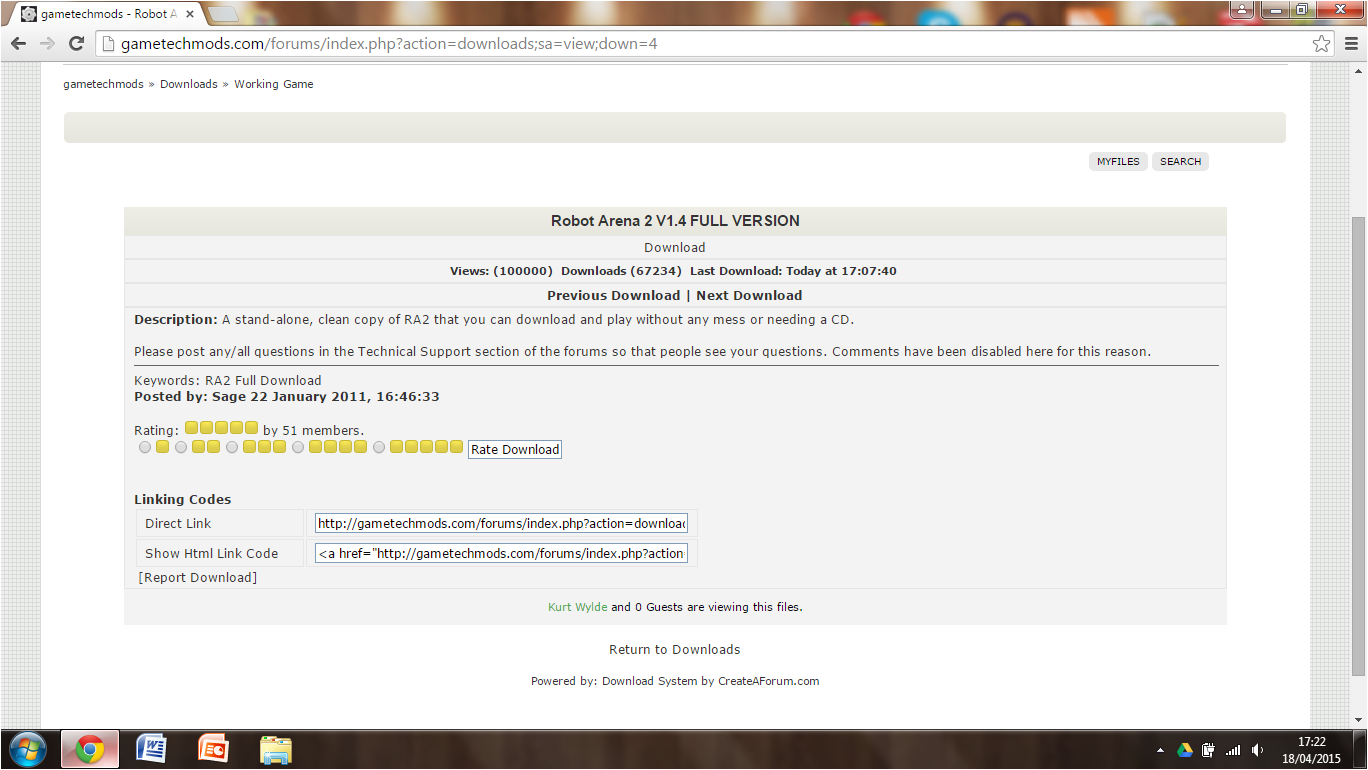Image resolution: width=1368 pixels, height=770 pixels.
Task: Open the Download System link
Action: (648, 681)
